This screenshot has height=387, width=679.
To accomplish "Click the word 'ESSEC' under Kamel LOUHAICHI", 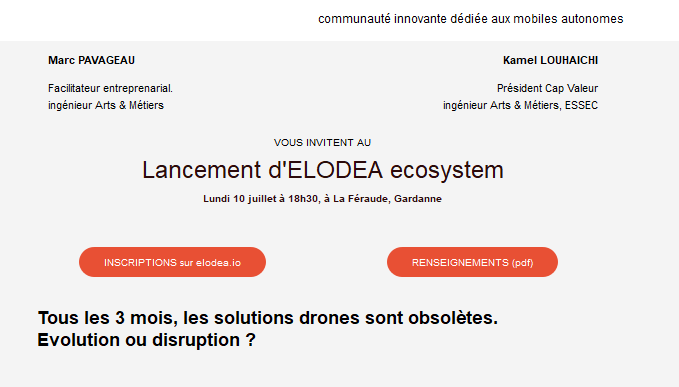I will click(581, 105).
